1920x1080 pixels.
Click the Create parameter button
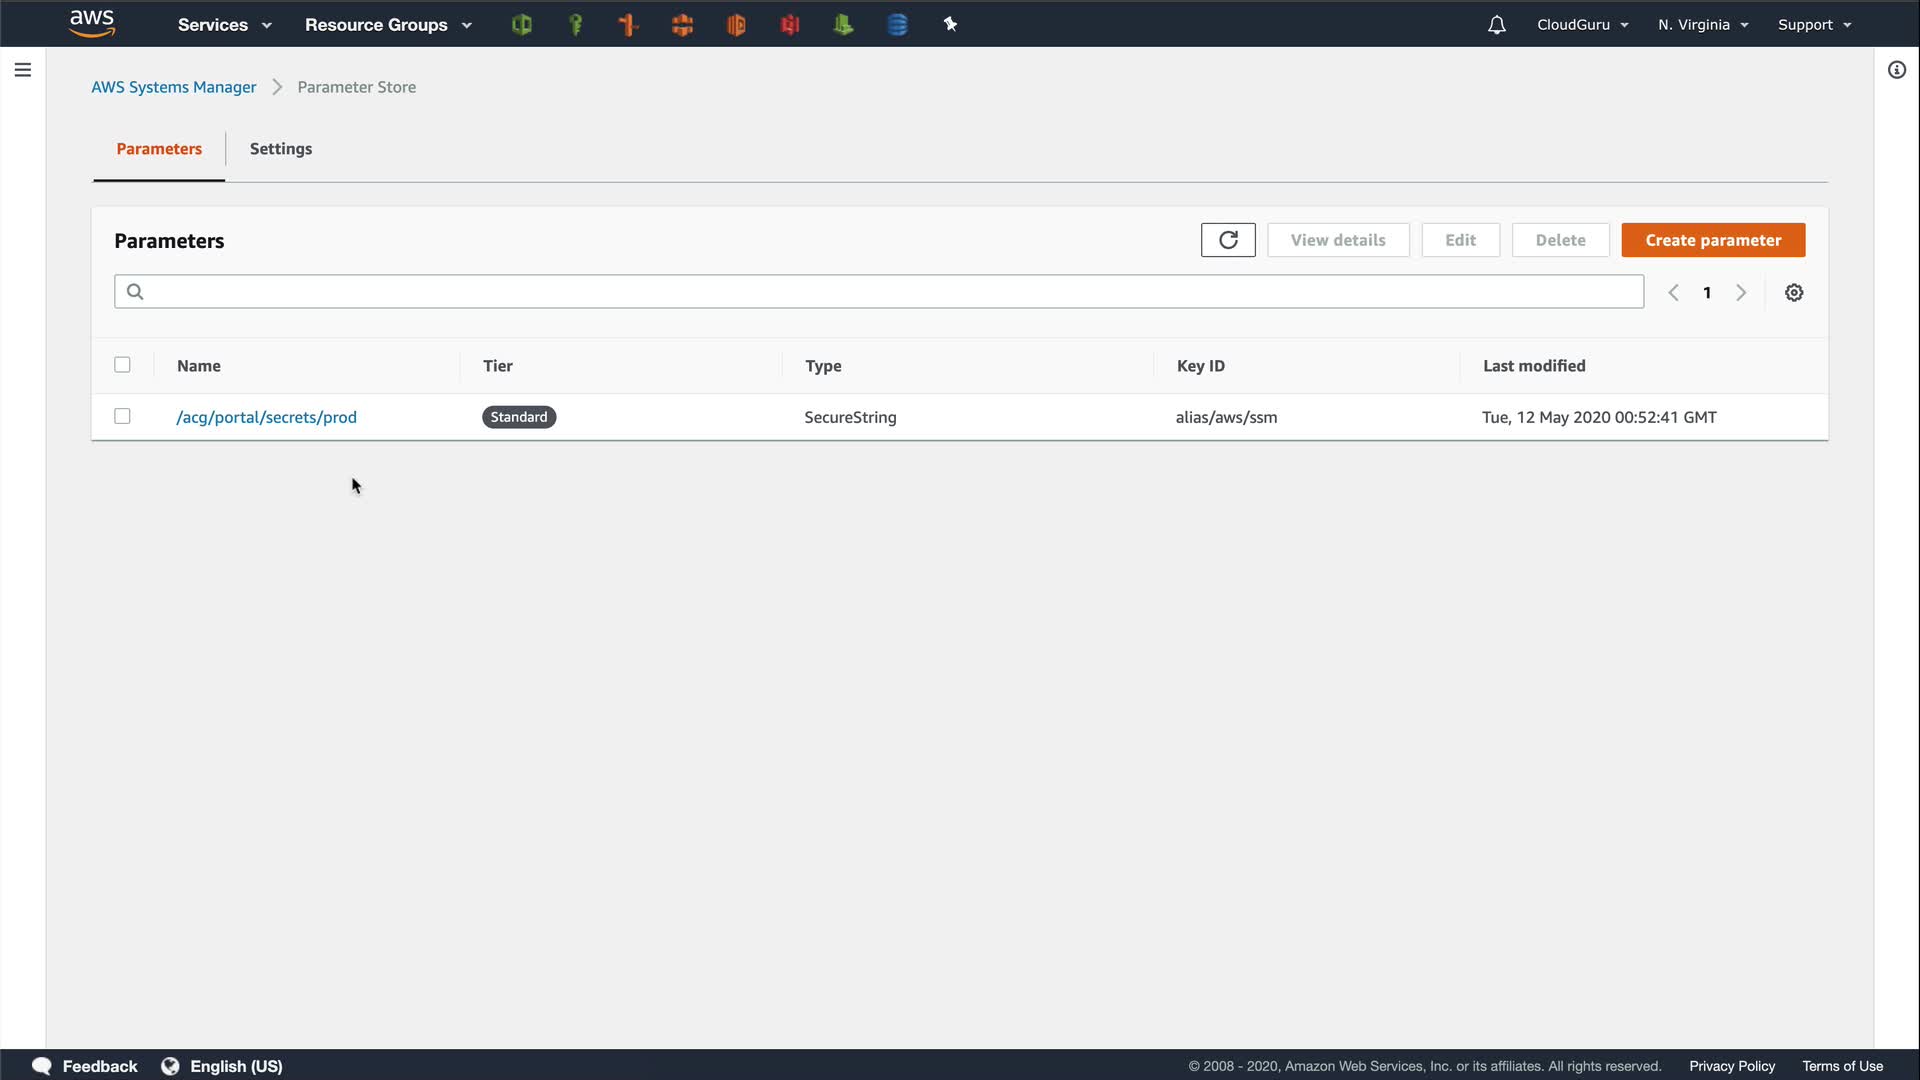[1713, 240]
